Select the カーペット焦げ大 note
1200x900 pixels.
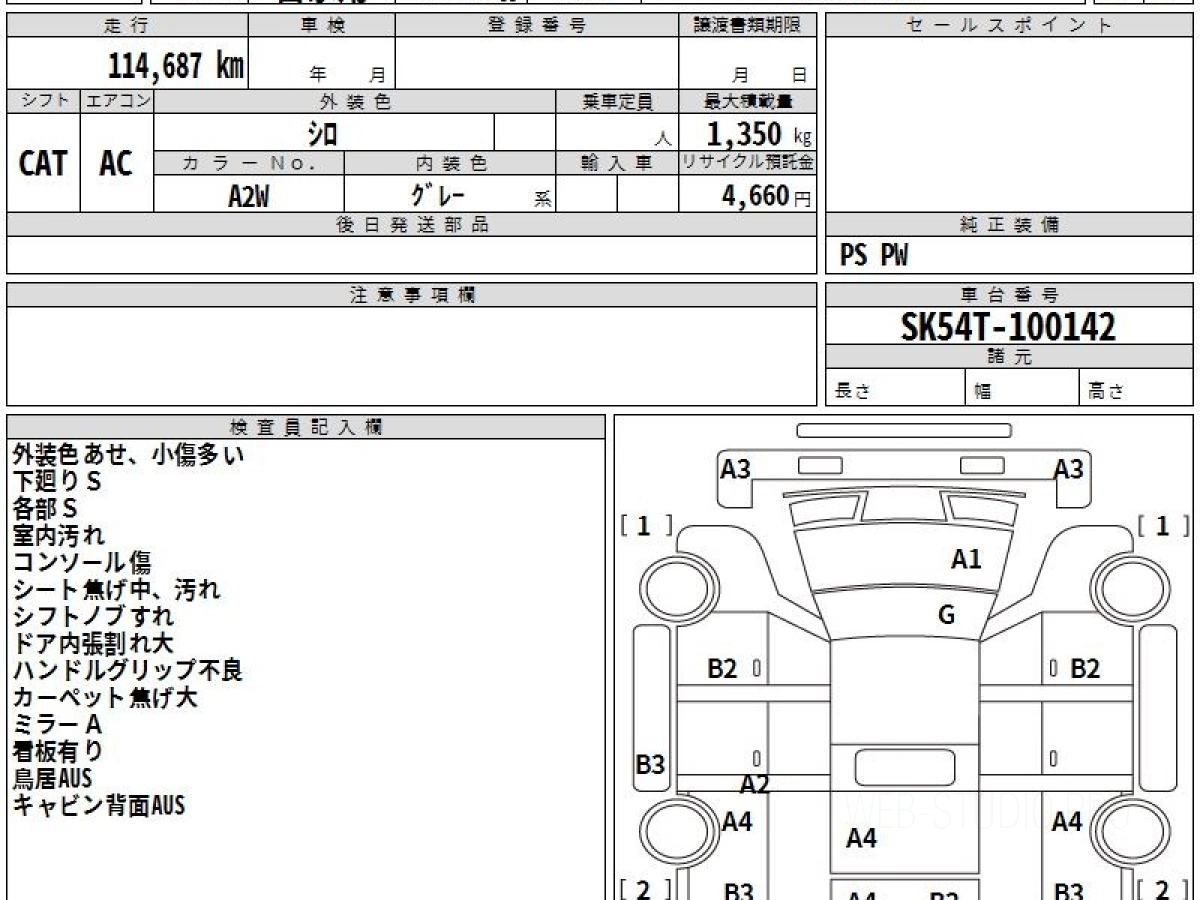(105, 698)
